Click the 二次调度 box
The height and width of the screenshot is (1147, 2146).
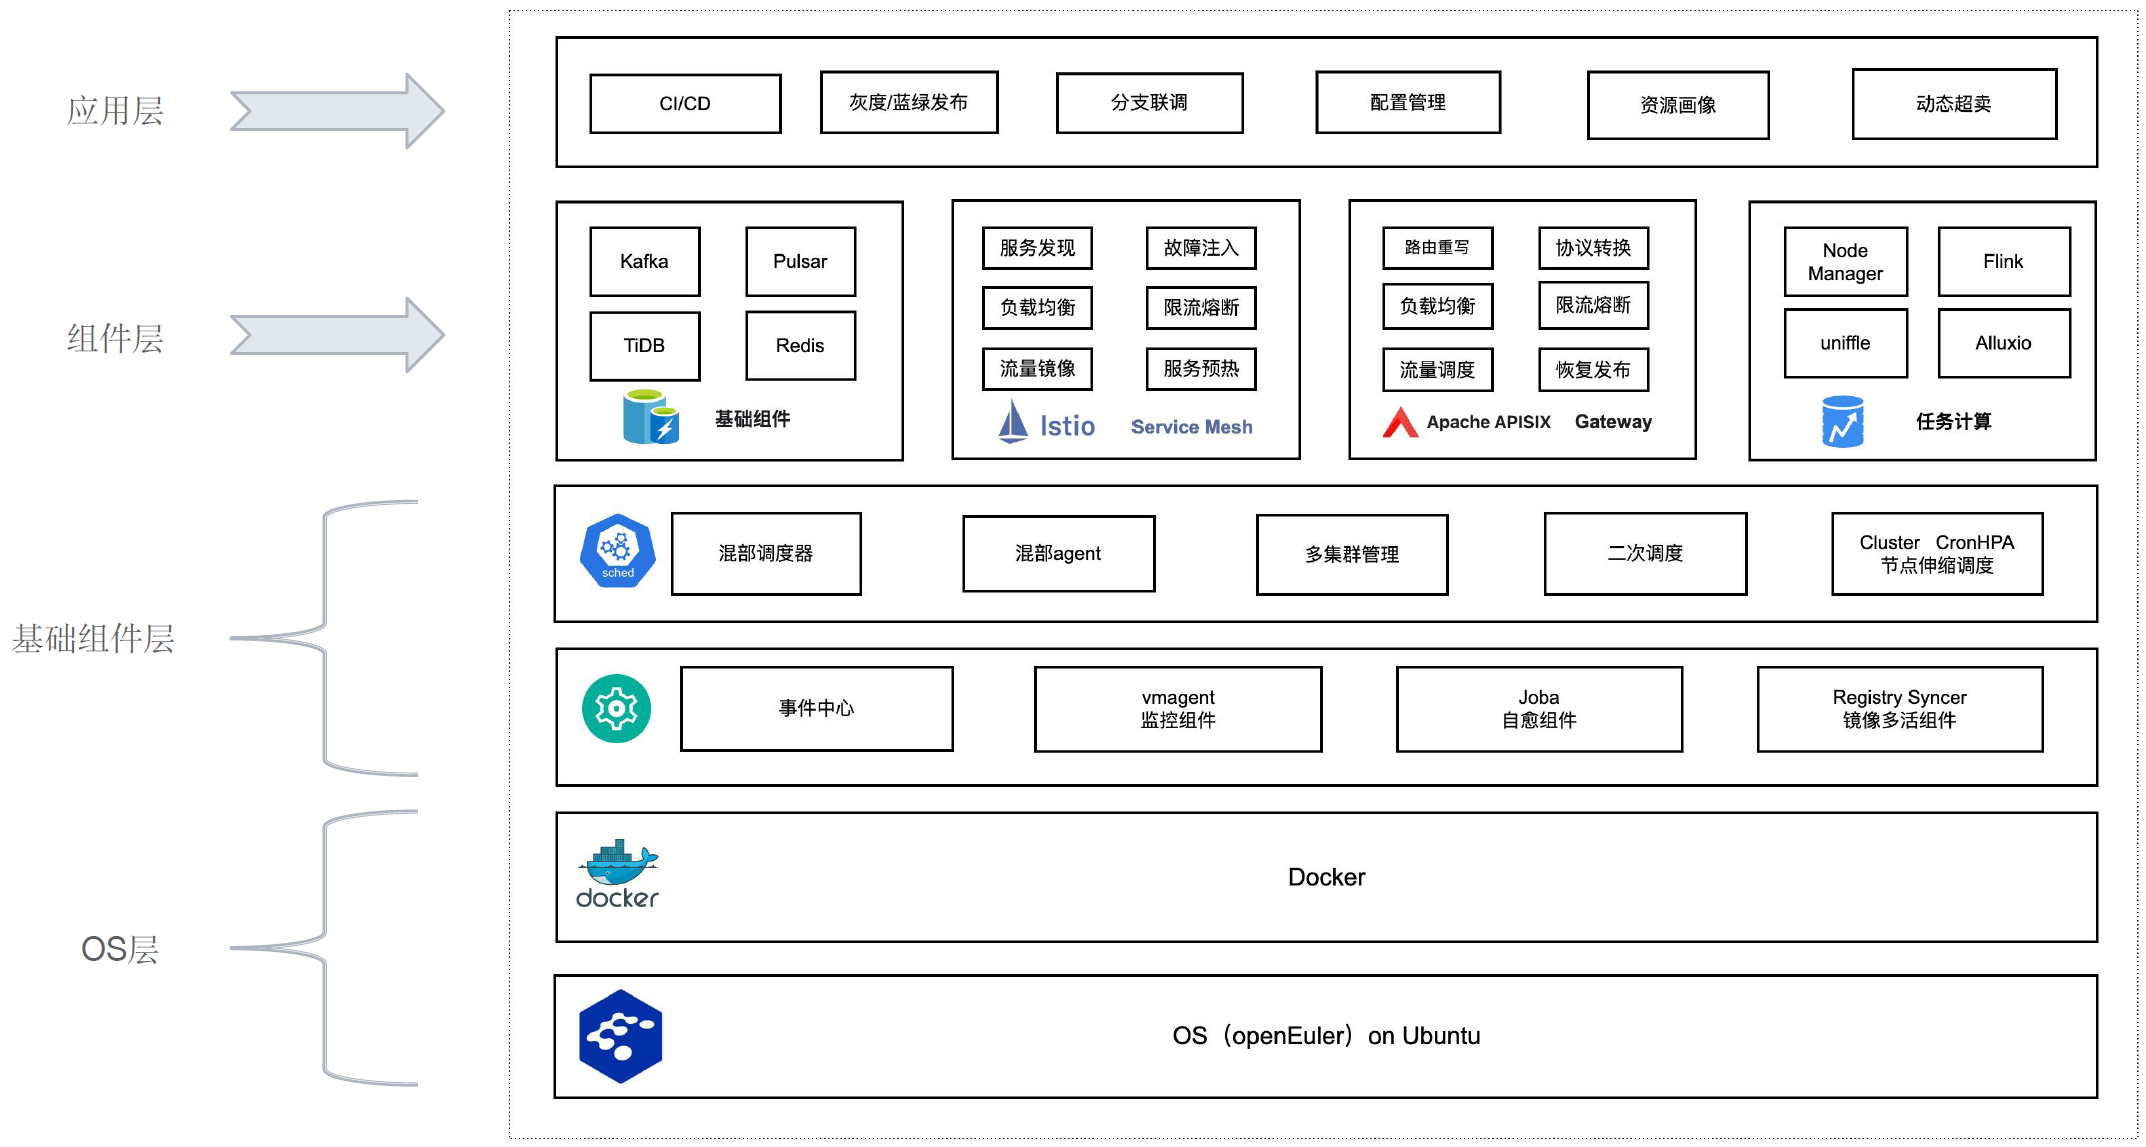tap(1646, 554)
